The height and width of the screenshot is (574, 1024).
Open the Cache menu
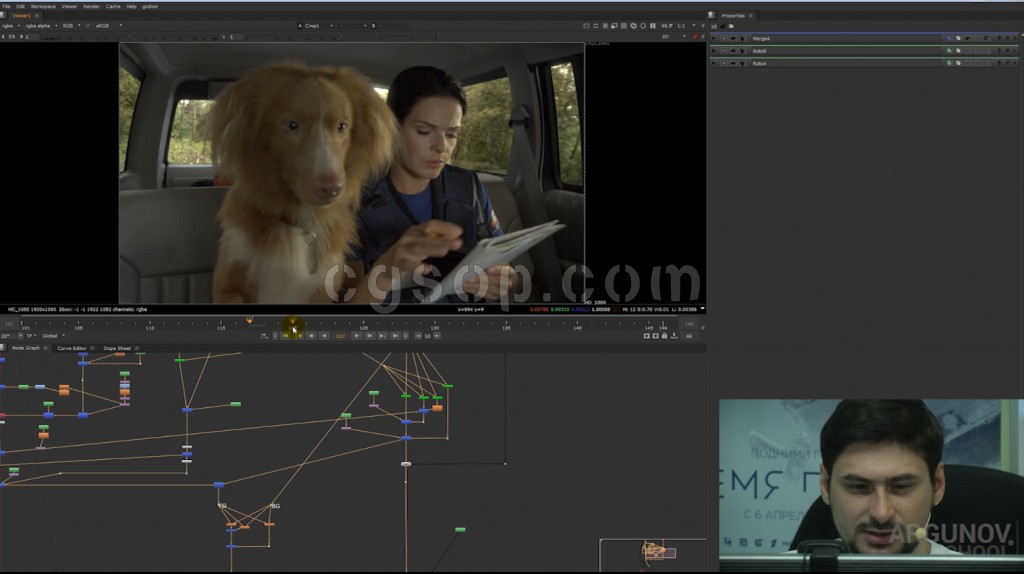[113, 7]
